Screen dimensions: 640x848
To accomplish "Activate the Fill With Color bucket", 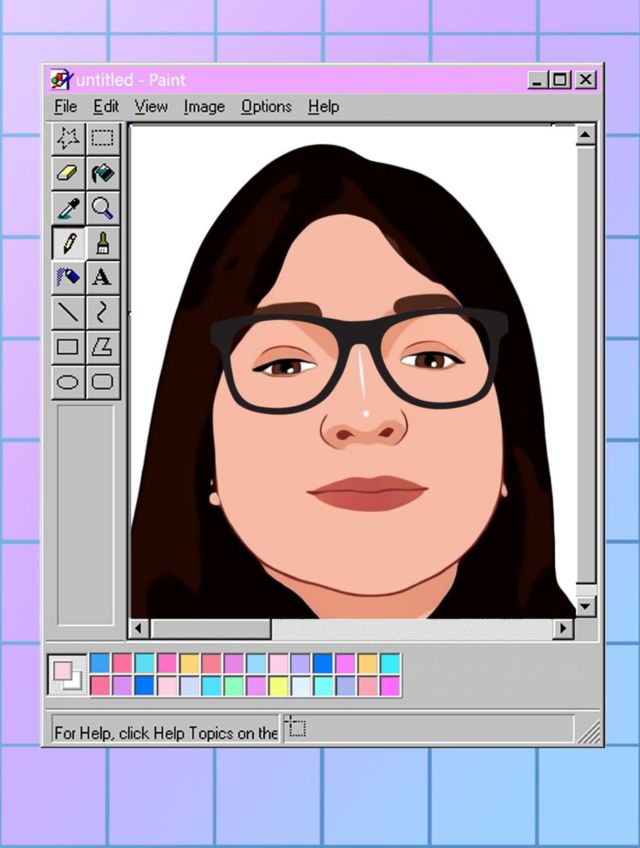I will point(102,173).
